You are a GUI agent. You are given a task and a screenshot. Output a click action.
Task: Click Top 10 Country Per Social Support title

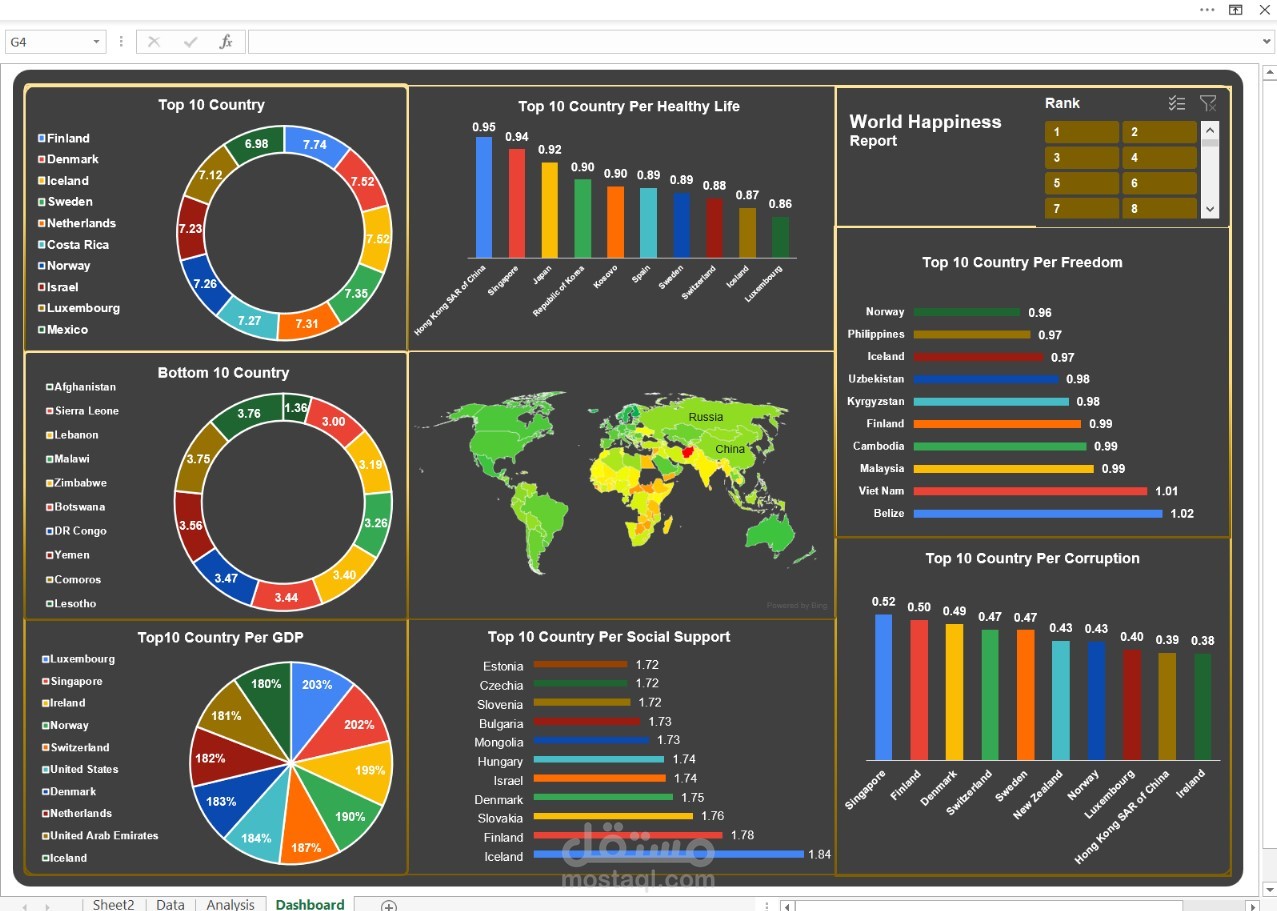[609, 636]
